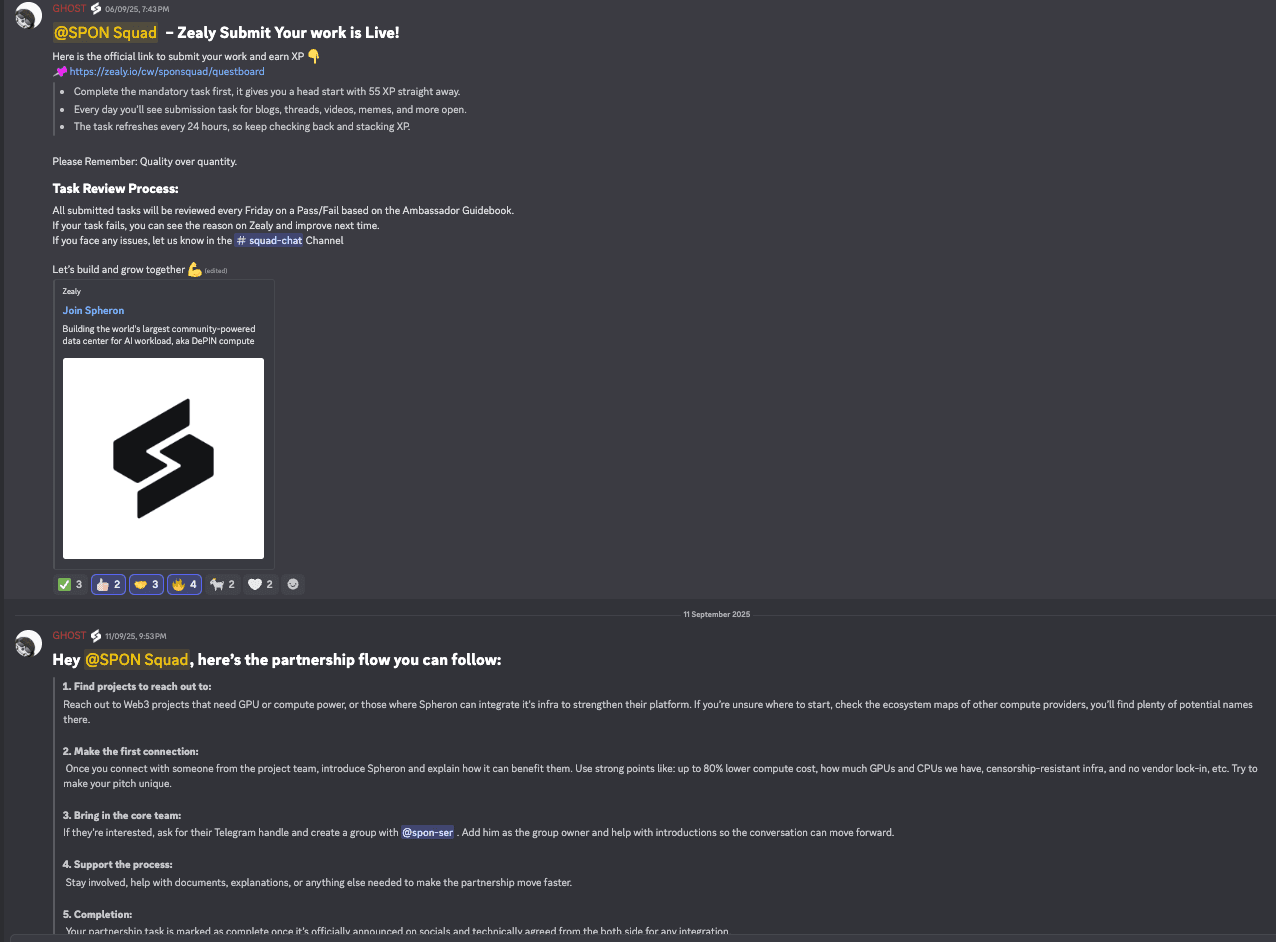Click the fire emoji reaction
This screenshot has width=1276, height=942.
[184, 584]
